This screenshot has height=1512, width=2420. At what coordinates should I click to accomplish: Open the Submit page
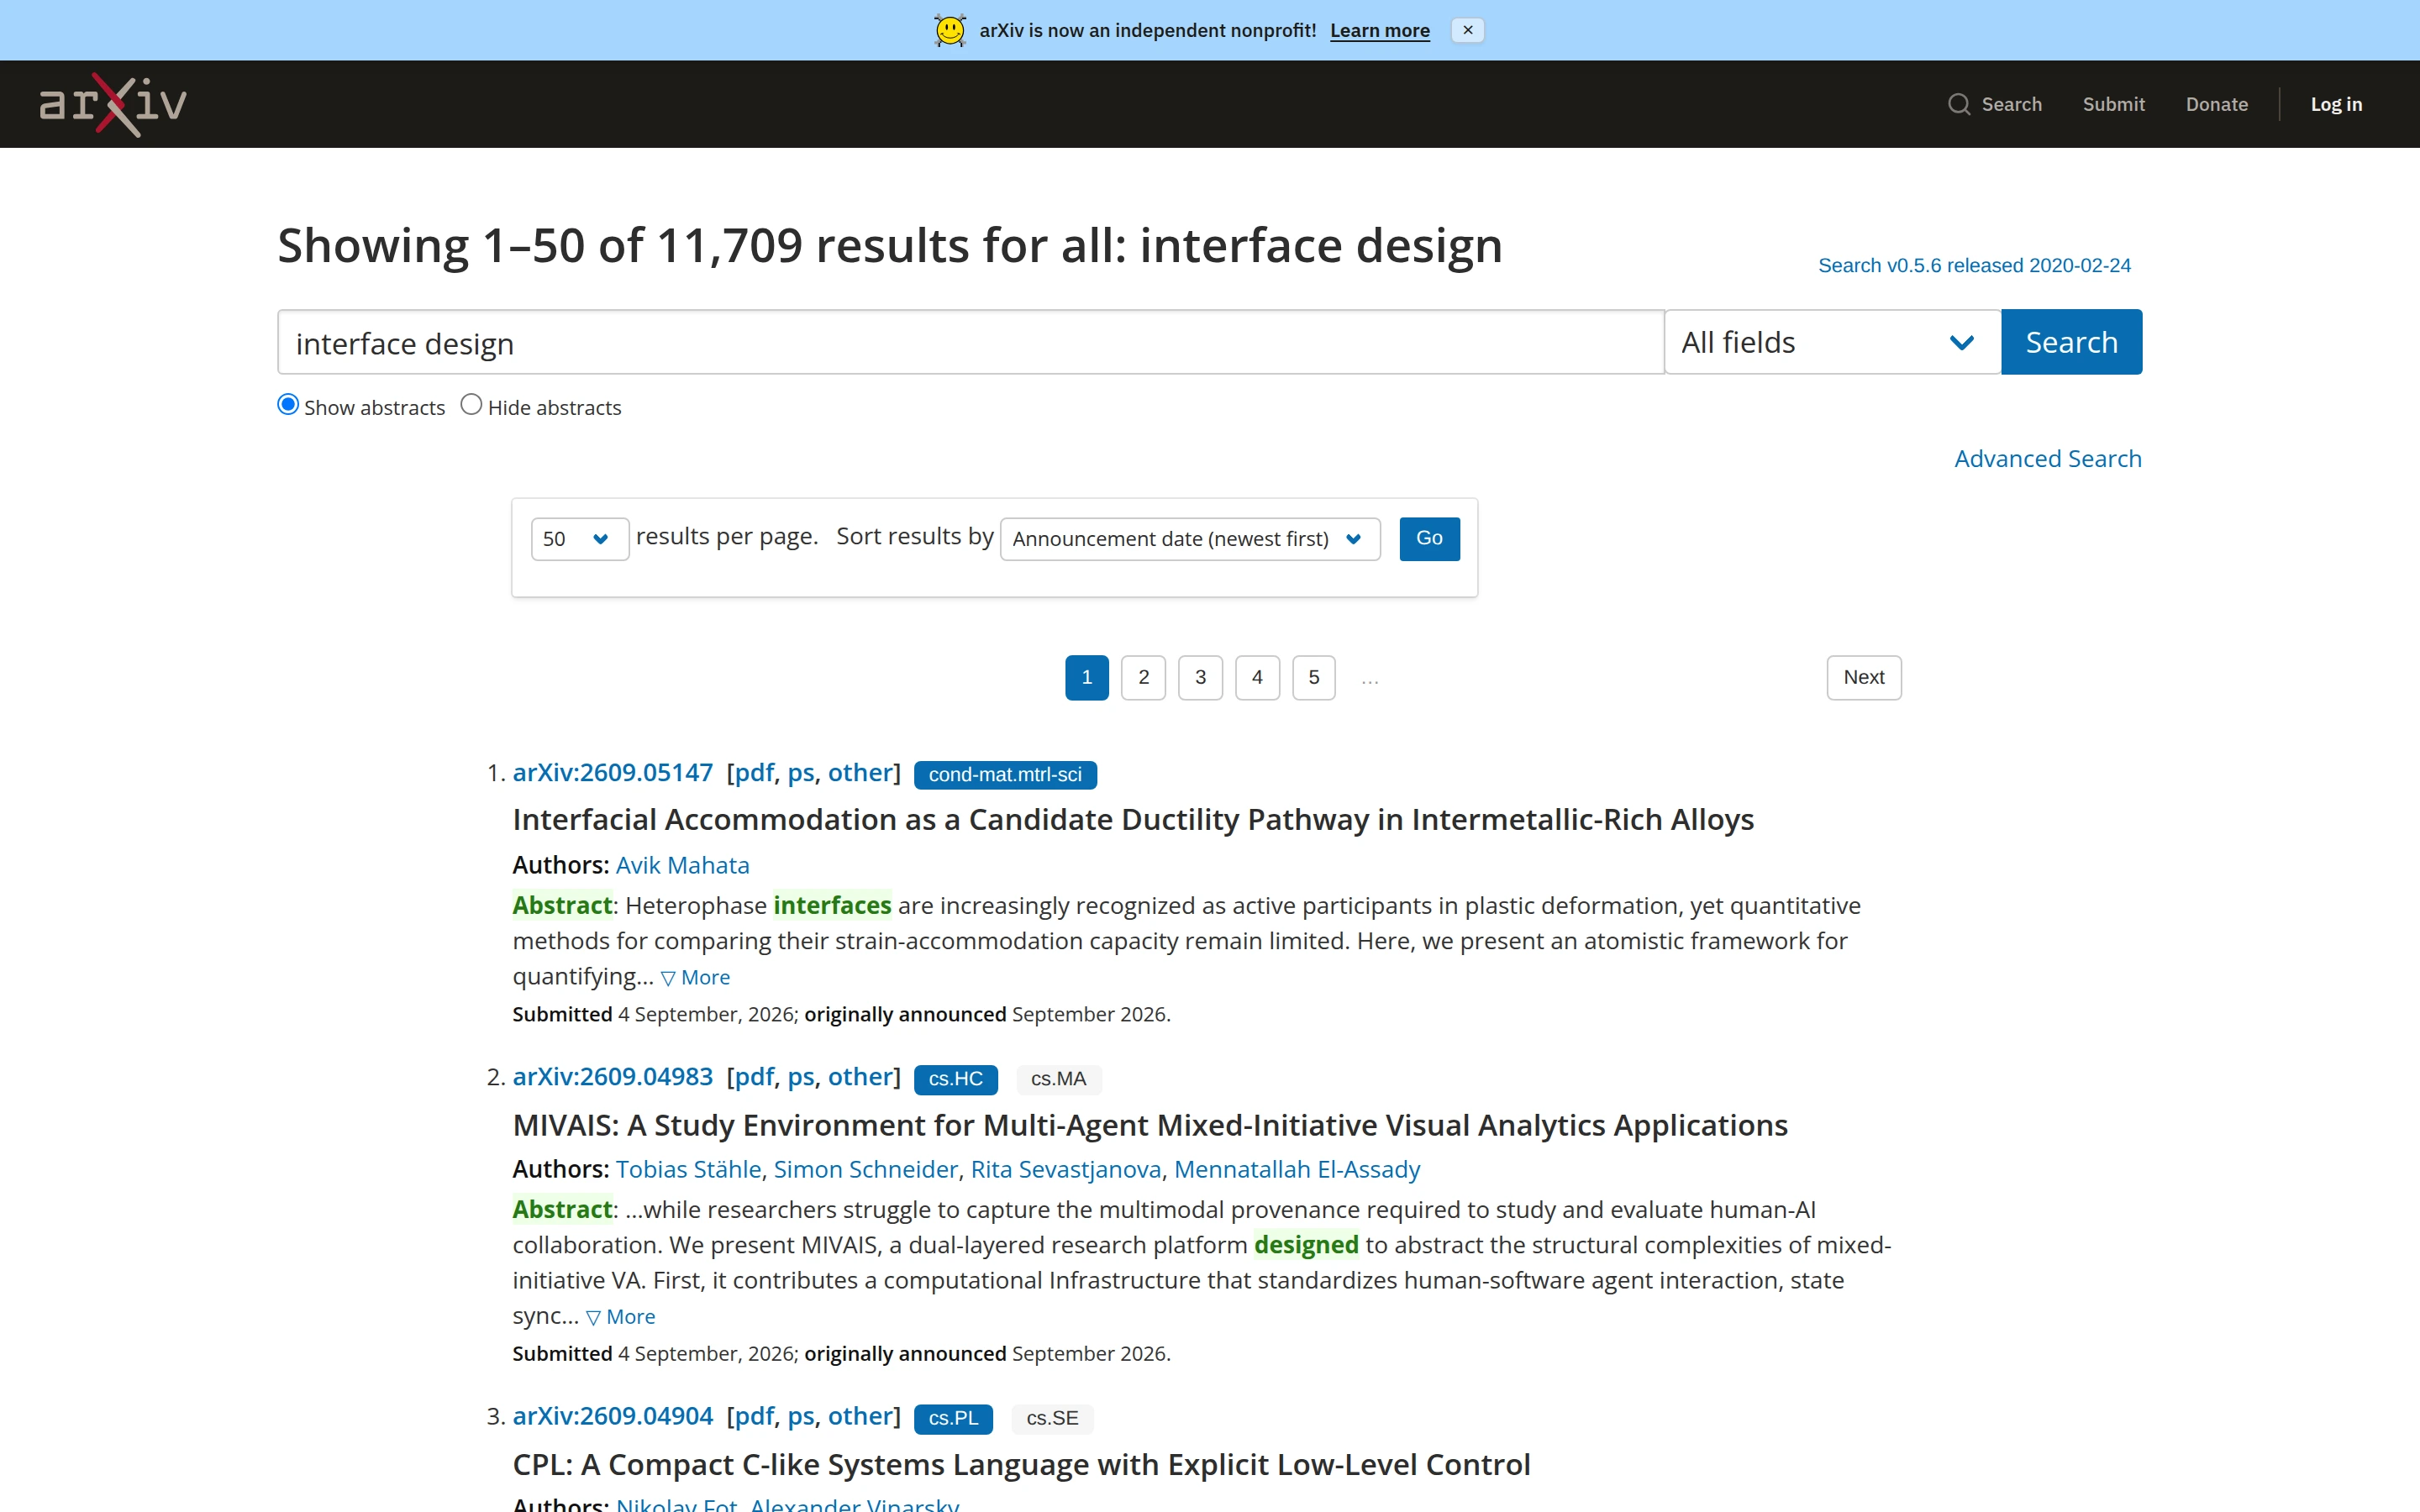click(x=2113, y=104)
